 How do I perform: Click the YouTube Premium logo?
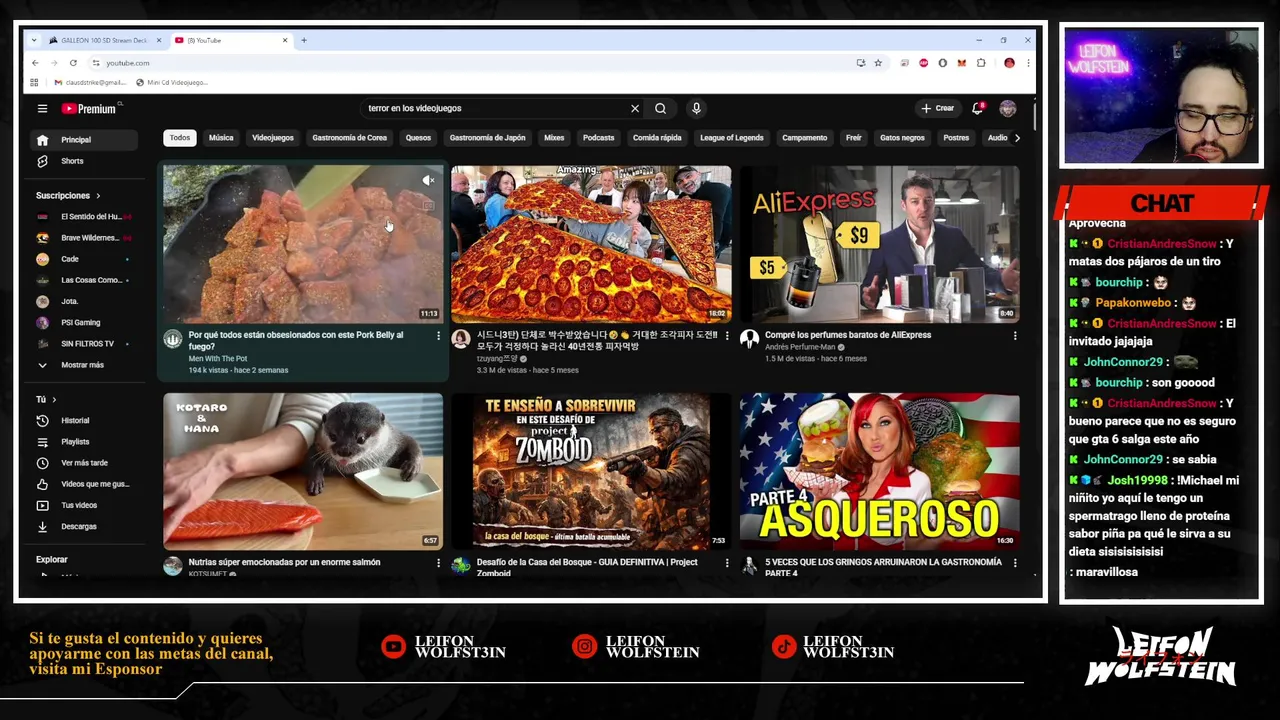tap(90, 108)
